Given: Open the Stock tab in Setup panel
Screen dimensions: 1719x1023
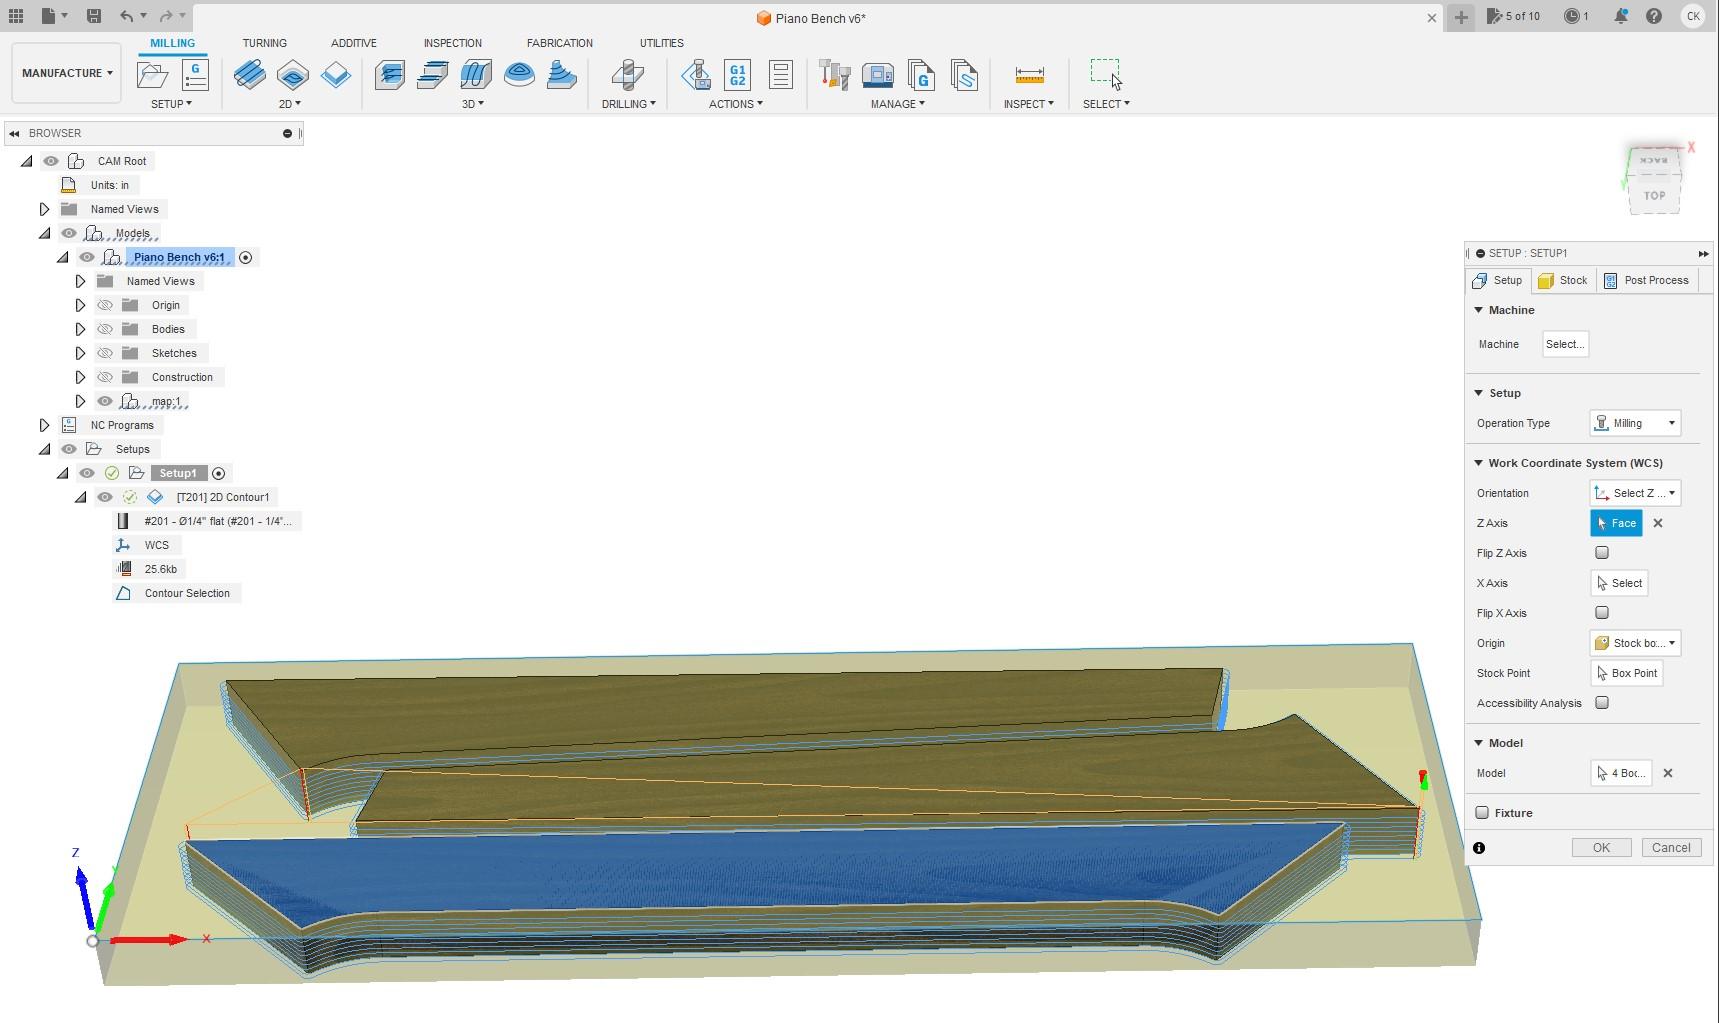Looking at the screenshot, I should pyautogui.click(x=1563, y=280).
